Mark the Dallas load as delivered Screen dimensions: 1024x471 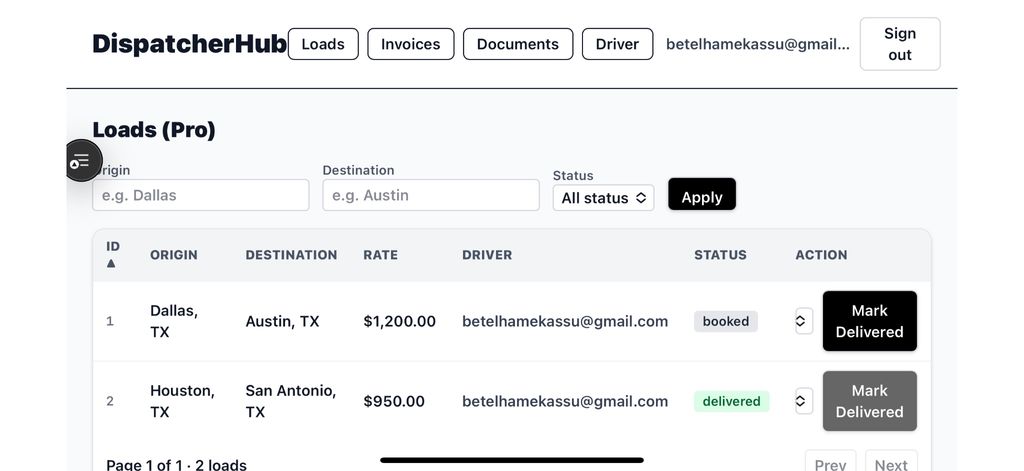[869, 321]
